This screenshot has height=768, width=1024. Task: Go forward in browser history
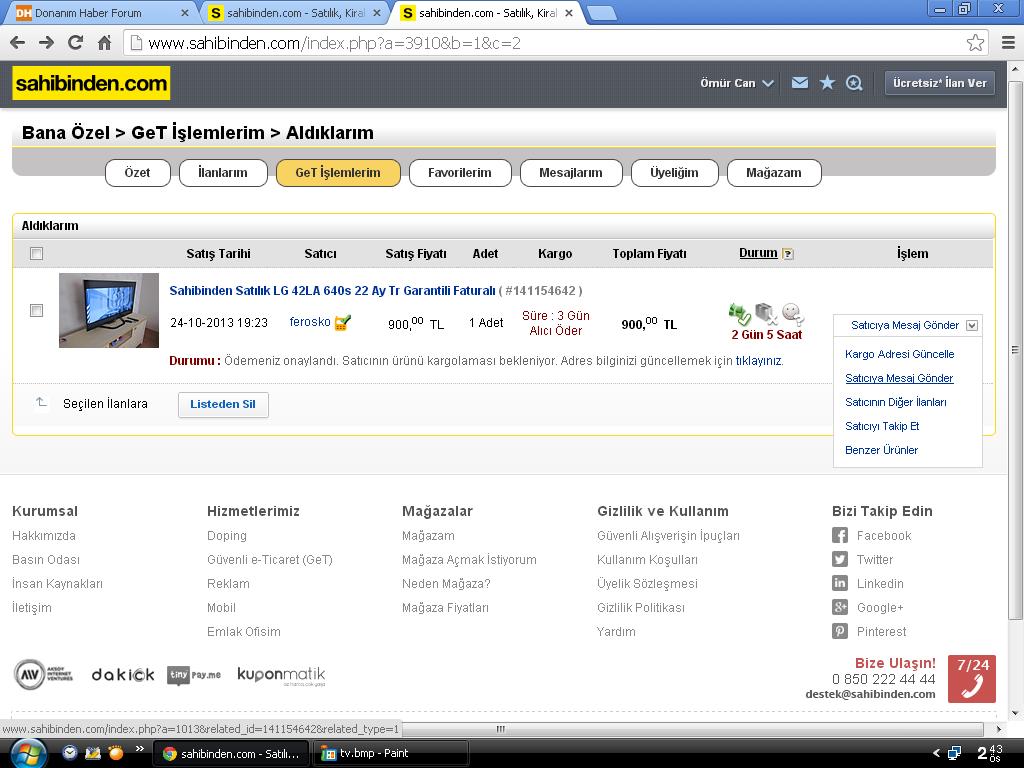tap(46, 43)
